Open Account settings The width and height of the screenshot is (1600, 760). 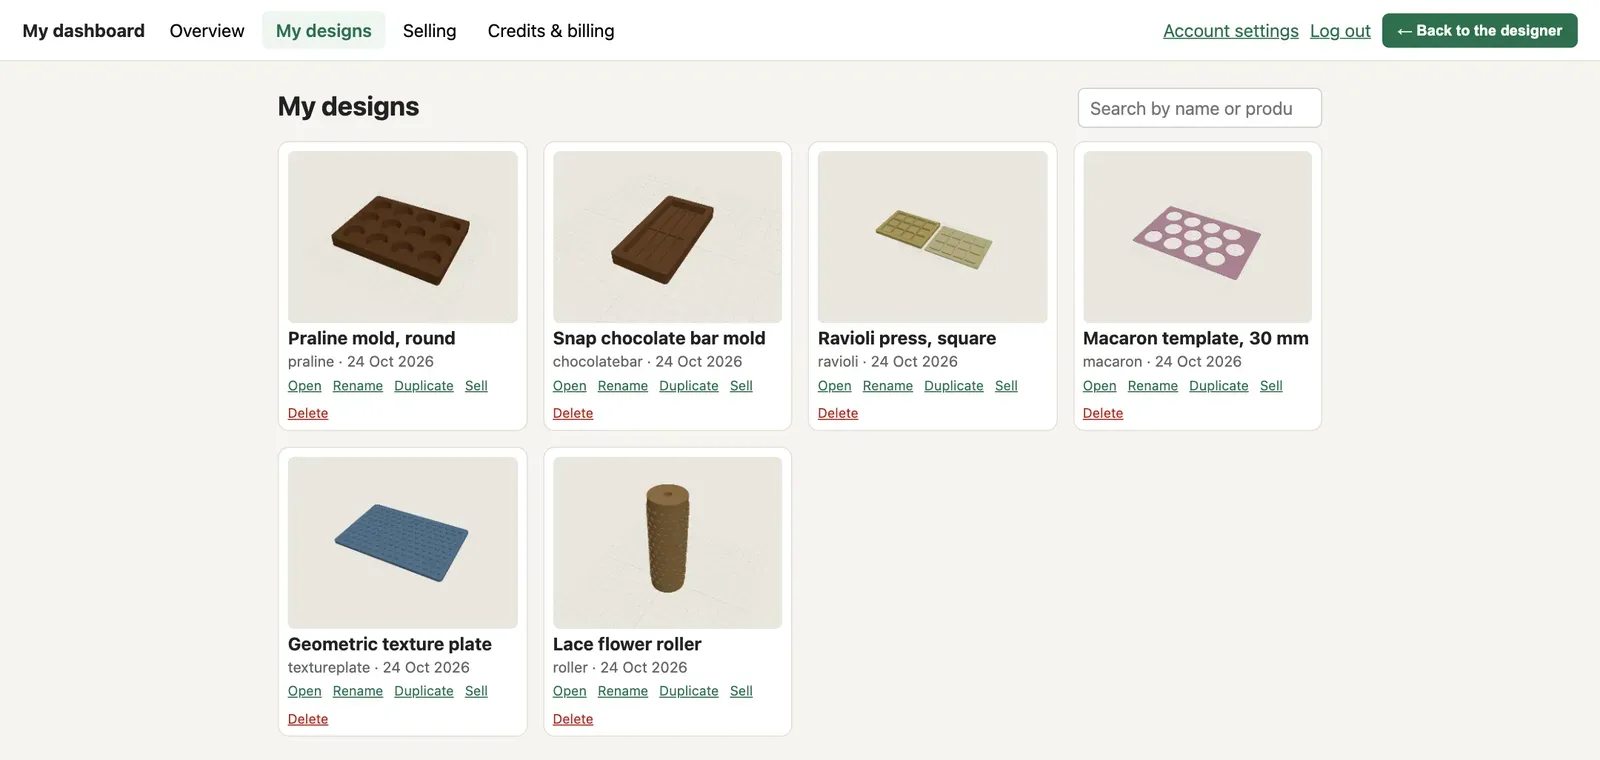[x=1231, y=31]
